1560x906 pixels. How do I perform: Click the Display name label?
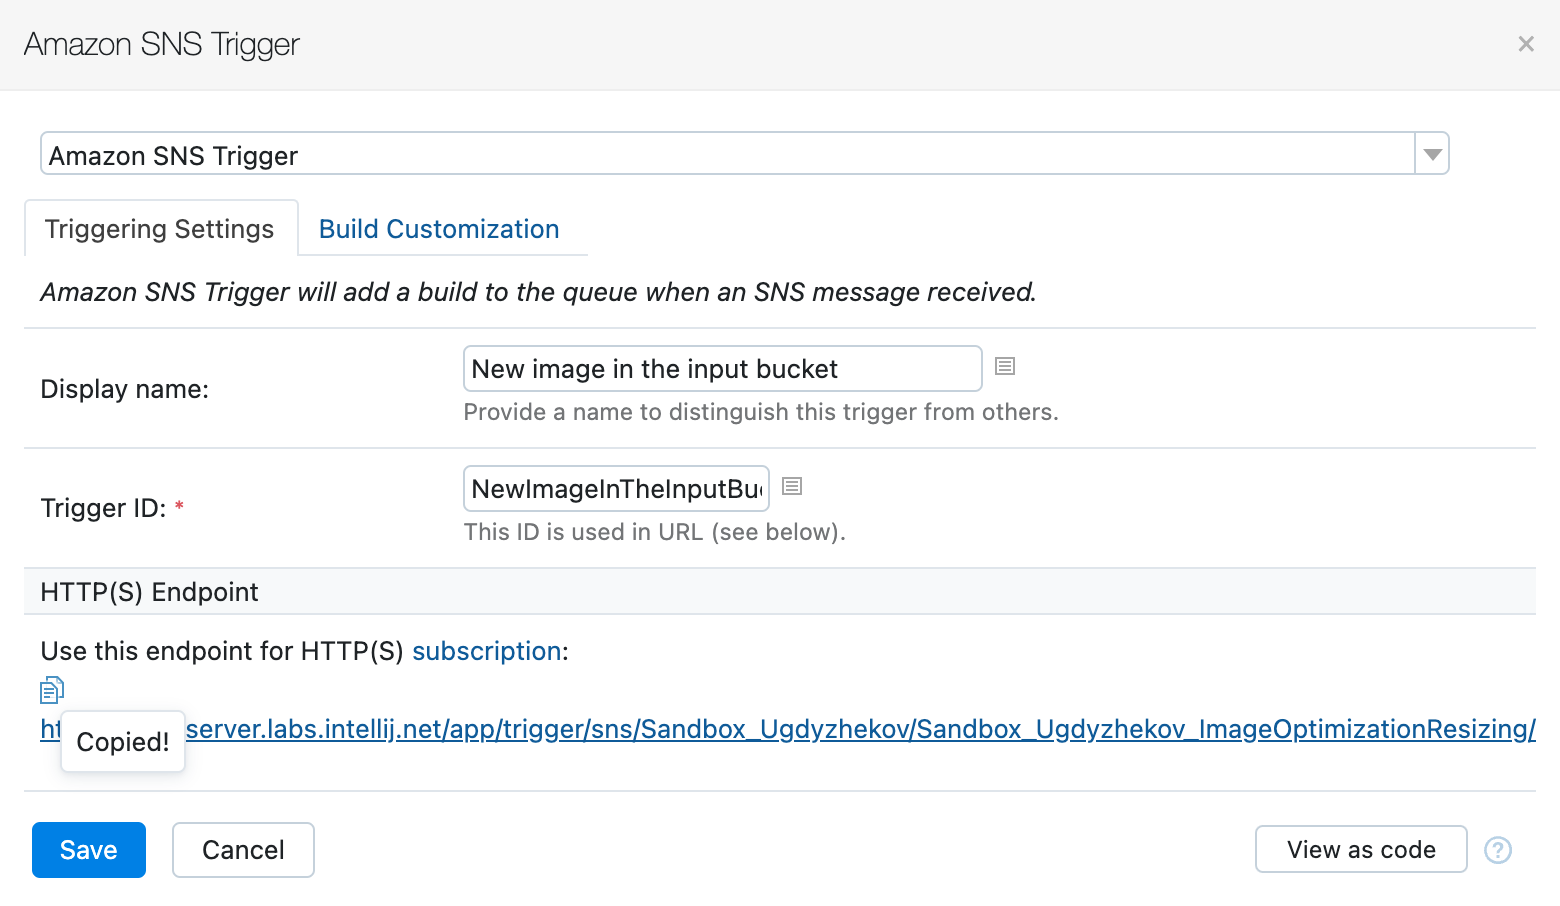pos(125,389)
